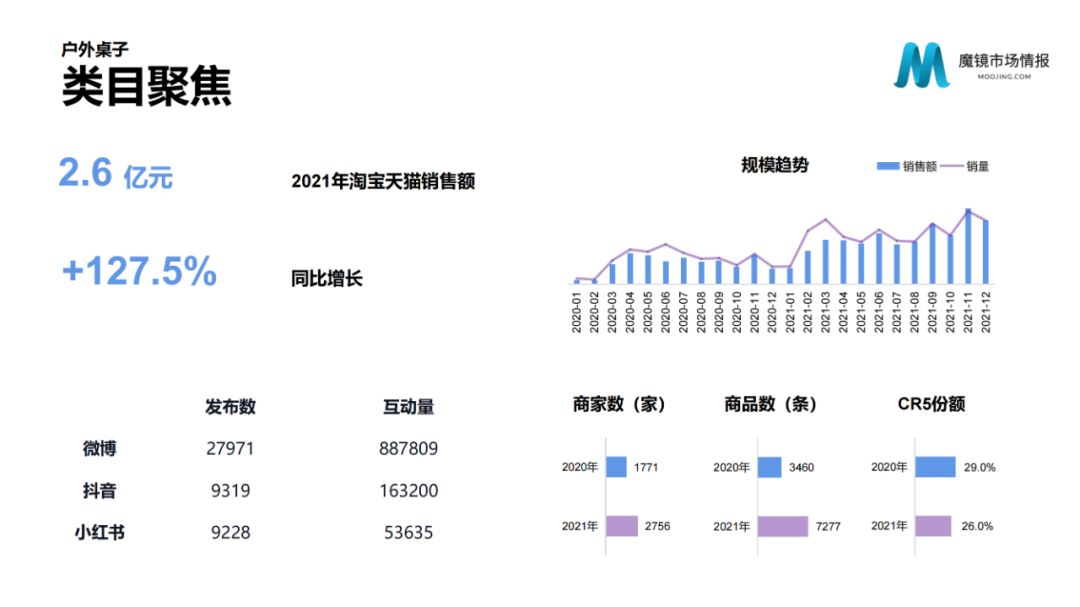Click the blue 销售额 legend swatch
This screenshot has width=1080, height=607.
click(x=888, y=166)
